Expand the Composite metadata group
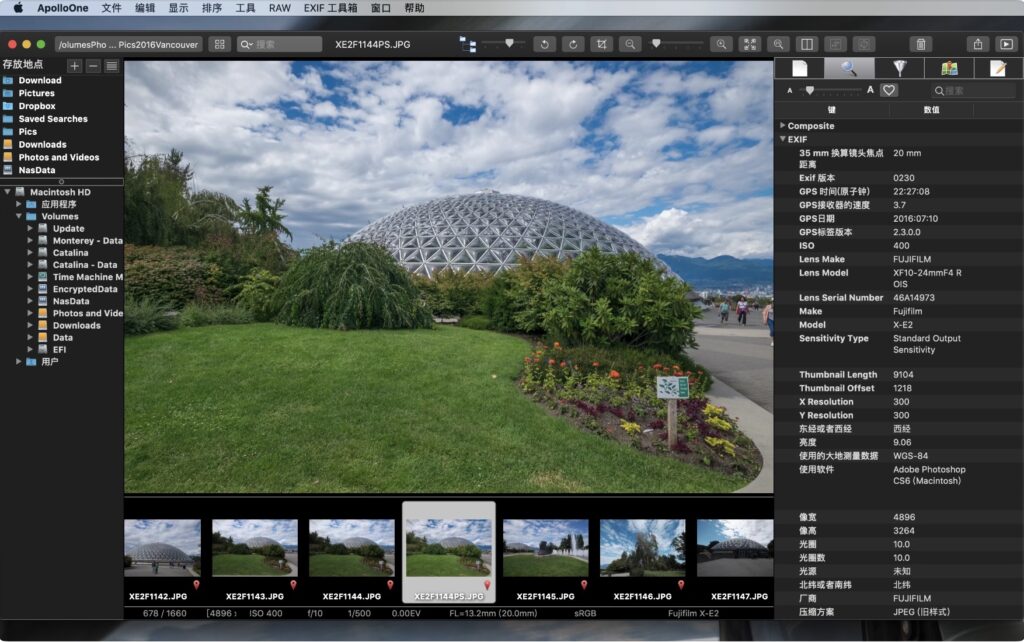Viewport: 1024px width, 642px height. pyautogui.click(x=783, y=126)
